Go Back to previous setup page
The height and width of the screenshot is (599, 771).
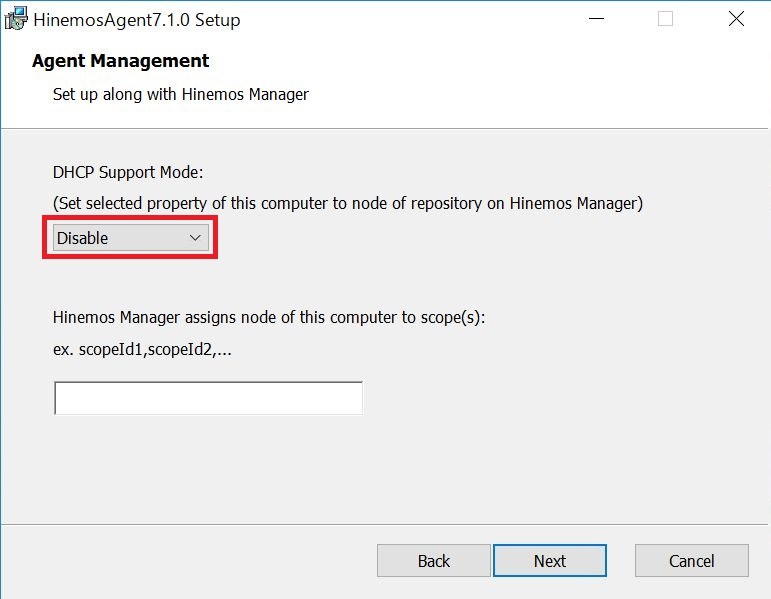point(434,561)
